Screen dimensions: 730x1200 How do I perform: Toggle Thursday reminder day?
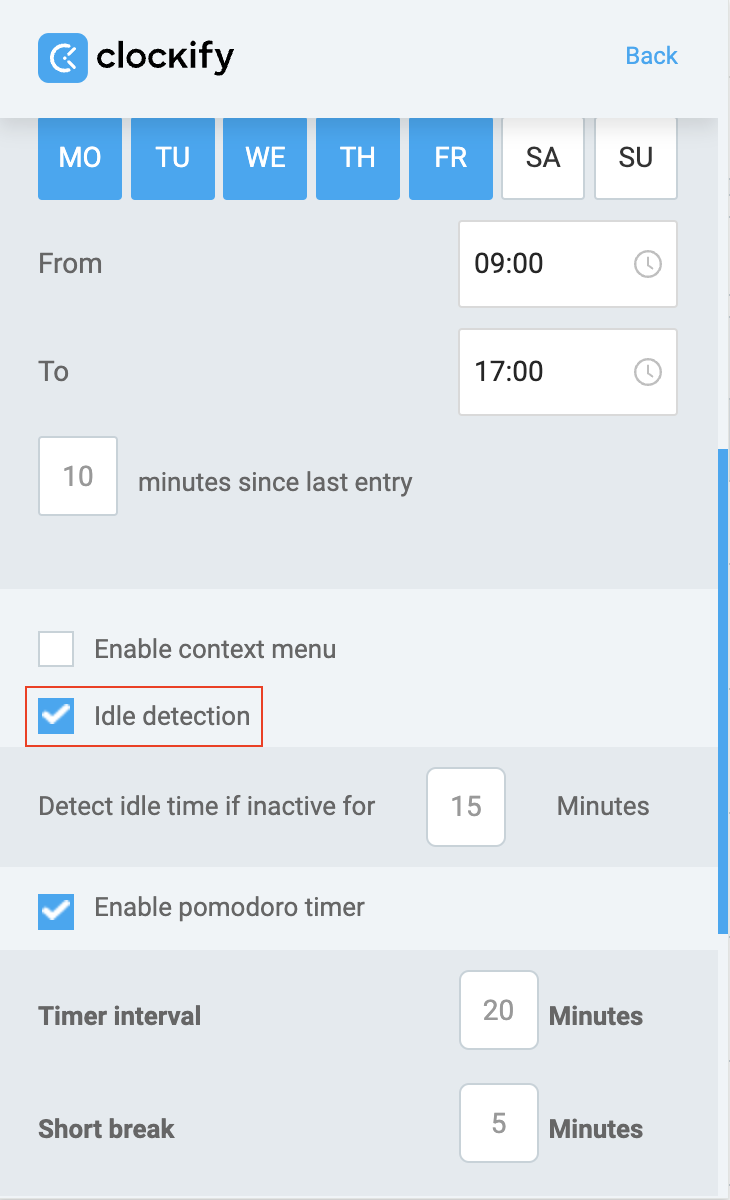coord(358,158)
